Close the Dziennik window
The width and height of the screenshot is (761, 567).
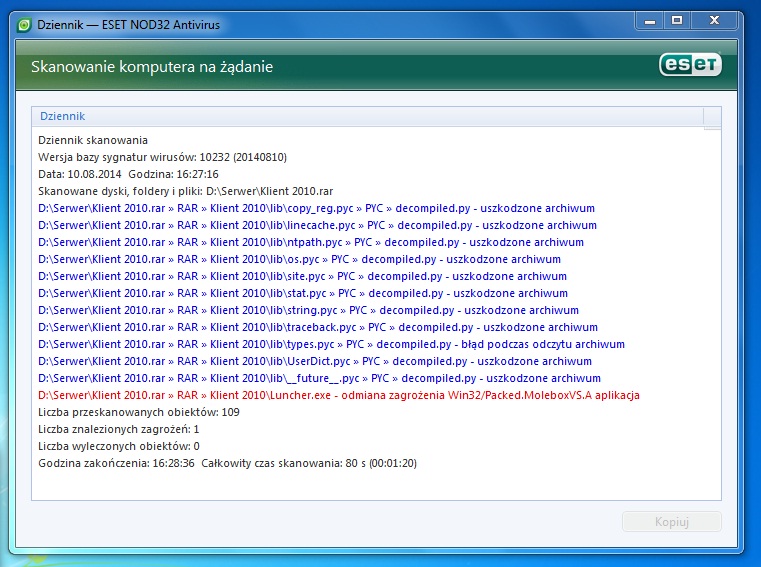(x=714, y=21)
